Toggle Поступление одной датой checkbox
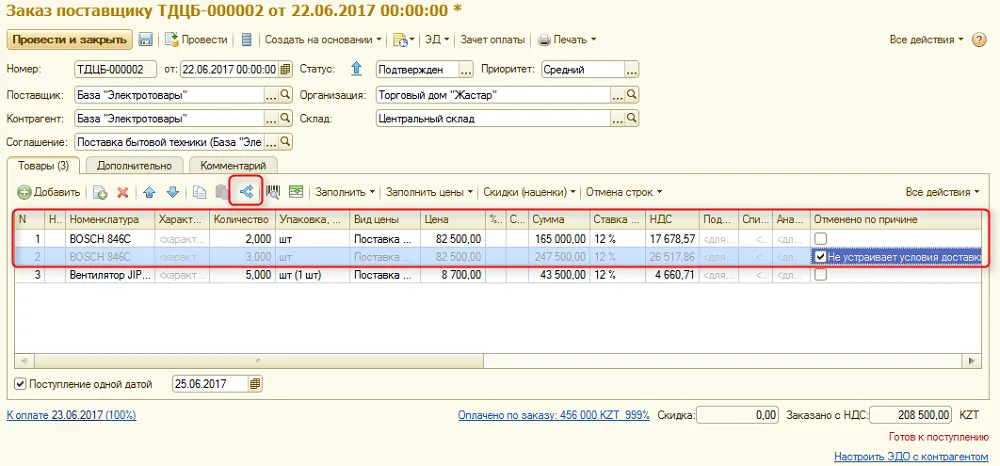 click(20, 384)
